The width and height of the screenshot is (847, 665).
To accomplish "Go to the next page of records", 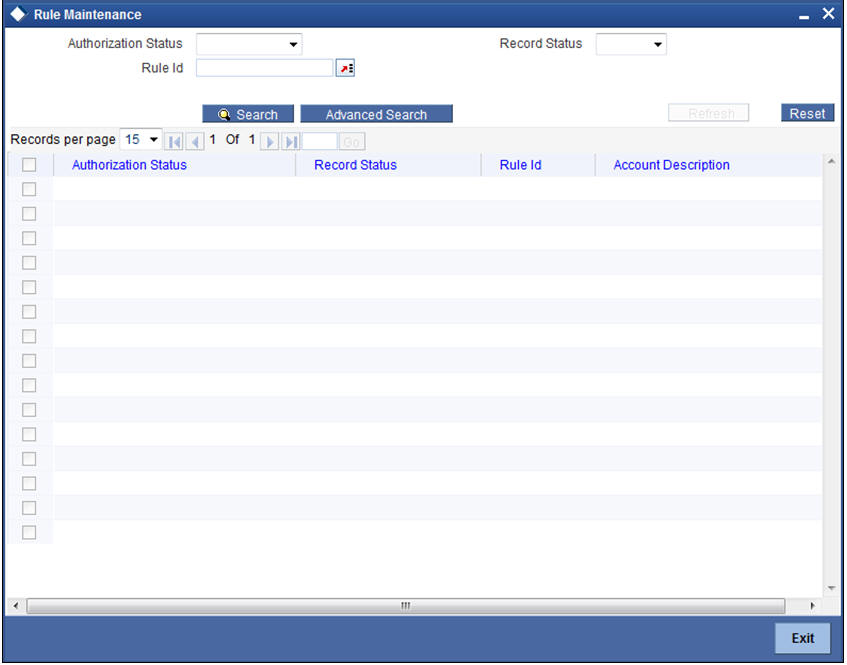I will [270, 142].
